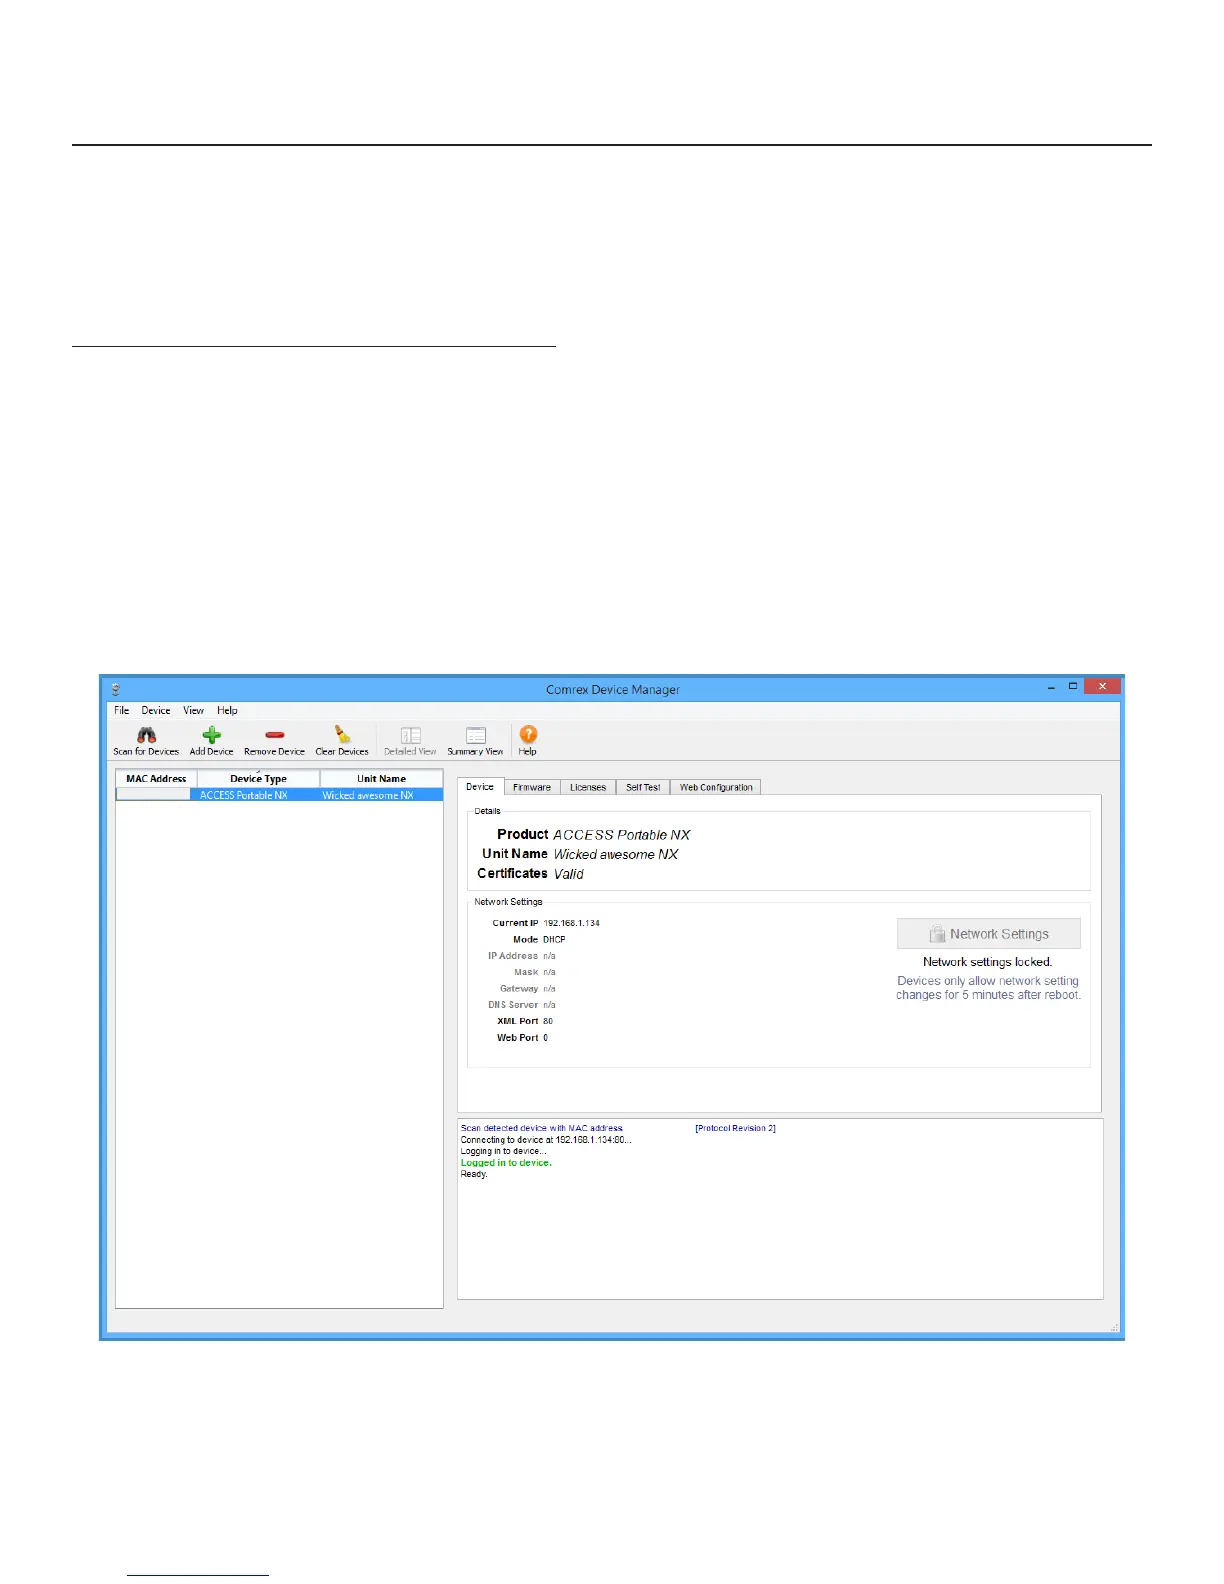This screenshot has height=1584, width=1224.
Task: Open the Device menu
Action: (x=155, y=710)
